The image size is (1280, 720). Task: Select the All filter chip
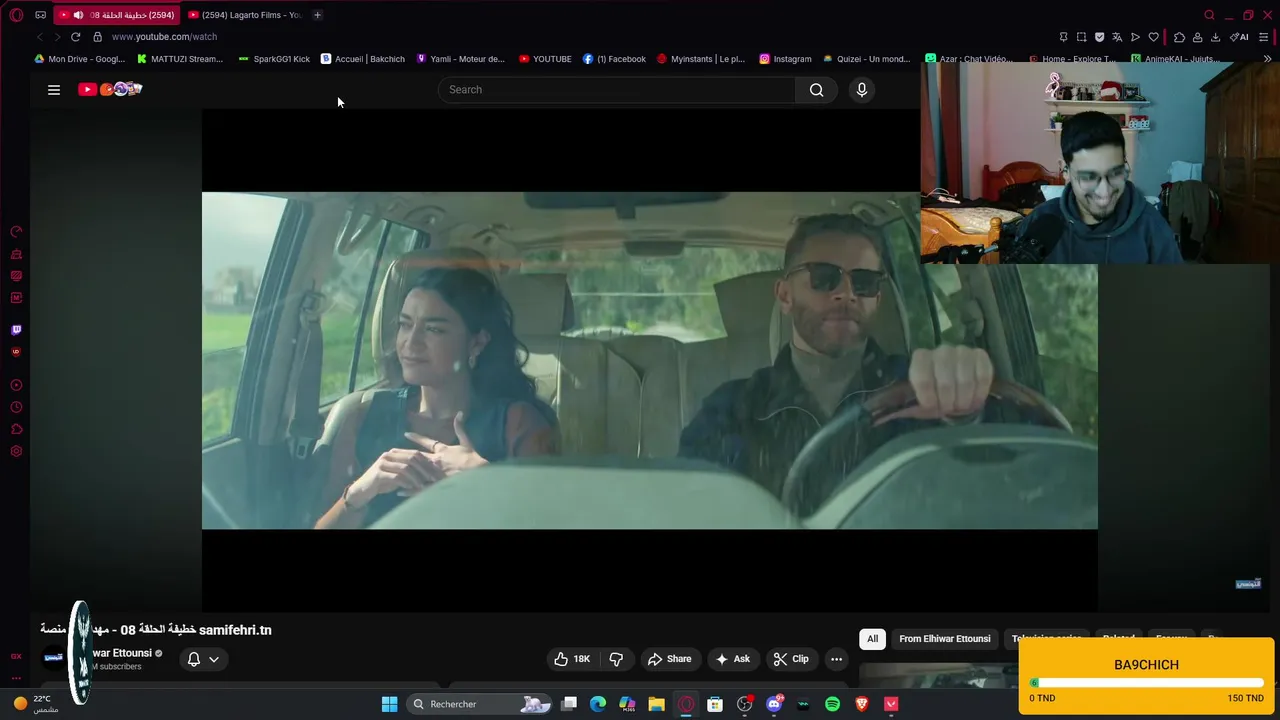pyautogui.click(x=872, y=639)
